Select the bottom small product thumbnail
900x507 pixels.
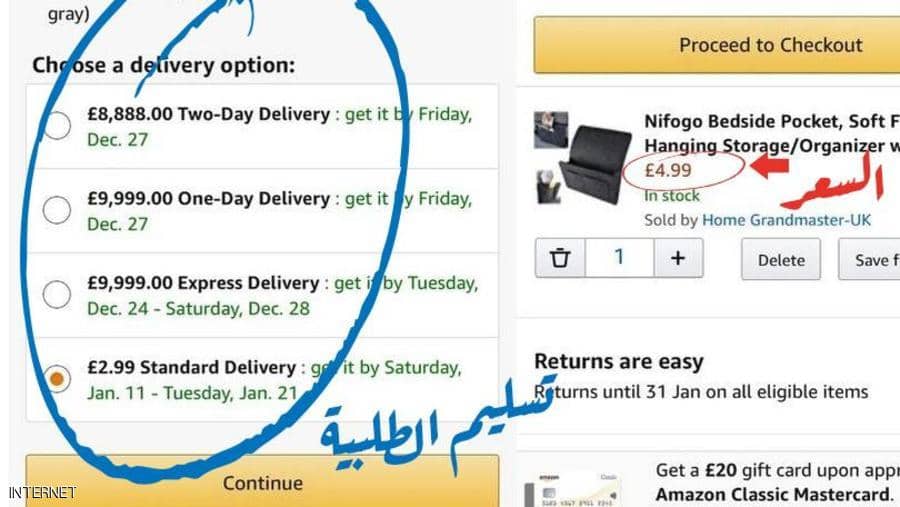[x=549, y=187]
